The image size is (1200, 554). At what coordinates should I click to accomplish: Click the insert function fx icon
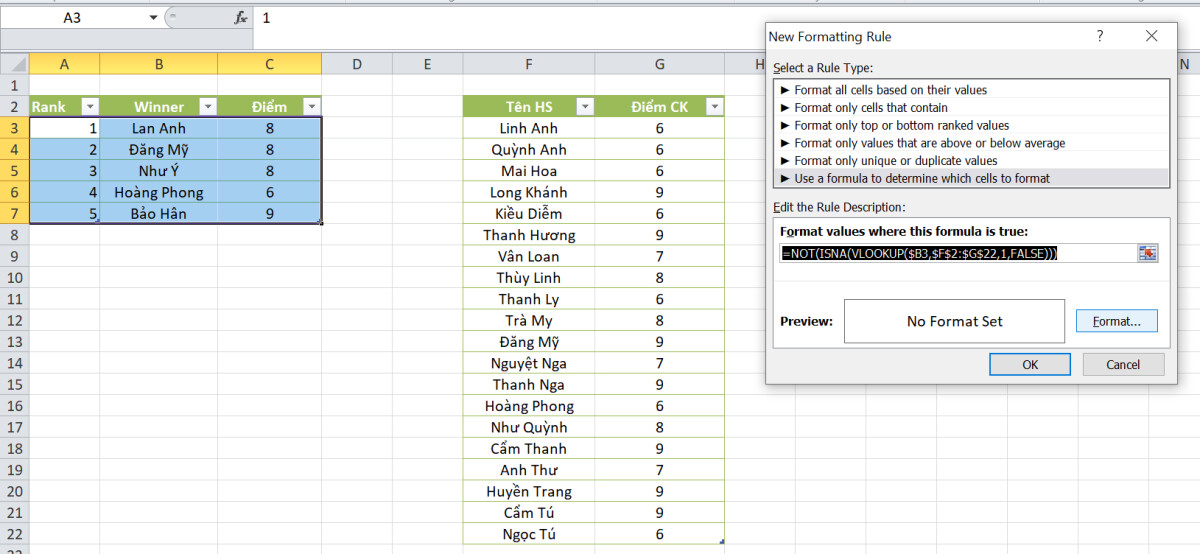(x=241, y=18)
